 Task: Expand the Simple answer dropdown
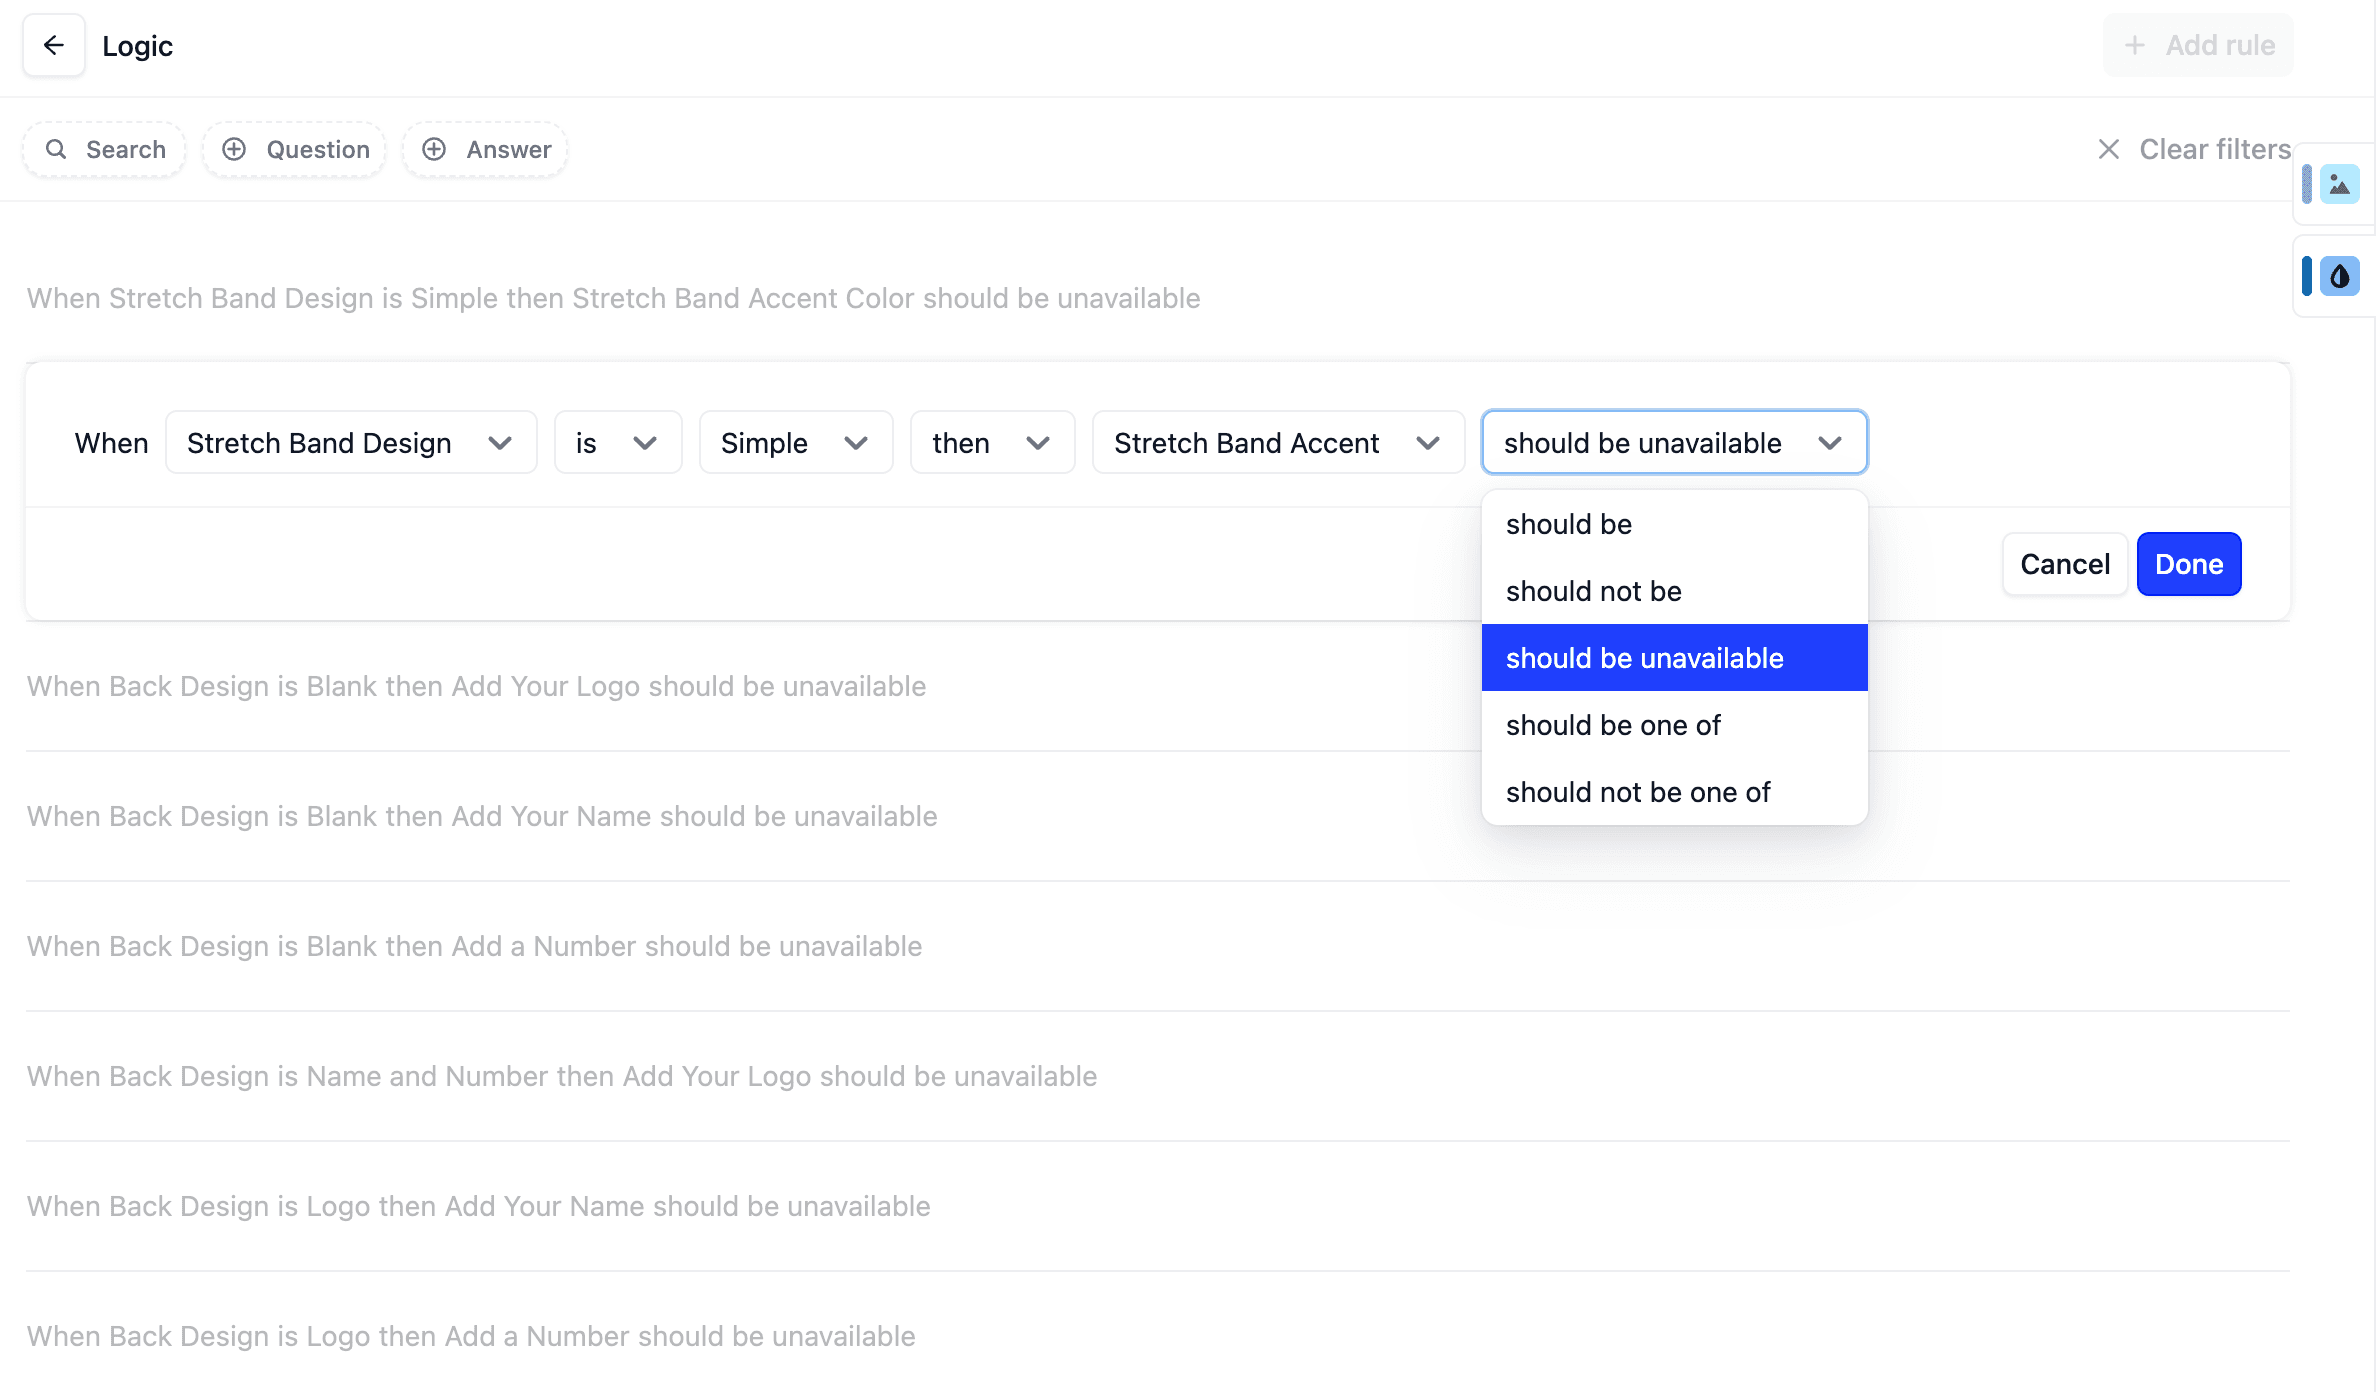pos(795,443)
